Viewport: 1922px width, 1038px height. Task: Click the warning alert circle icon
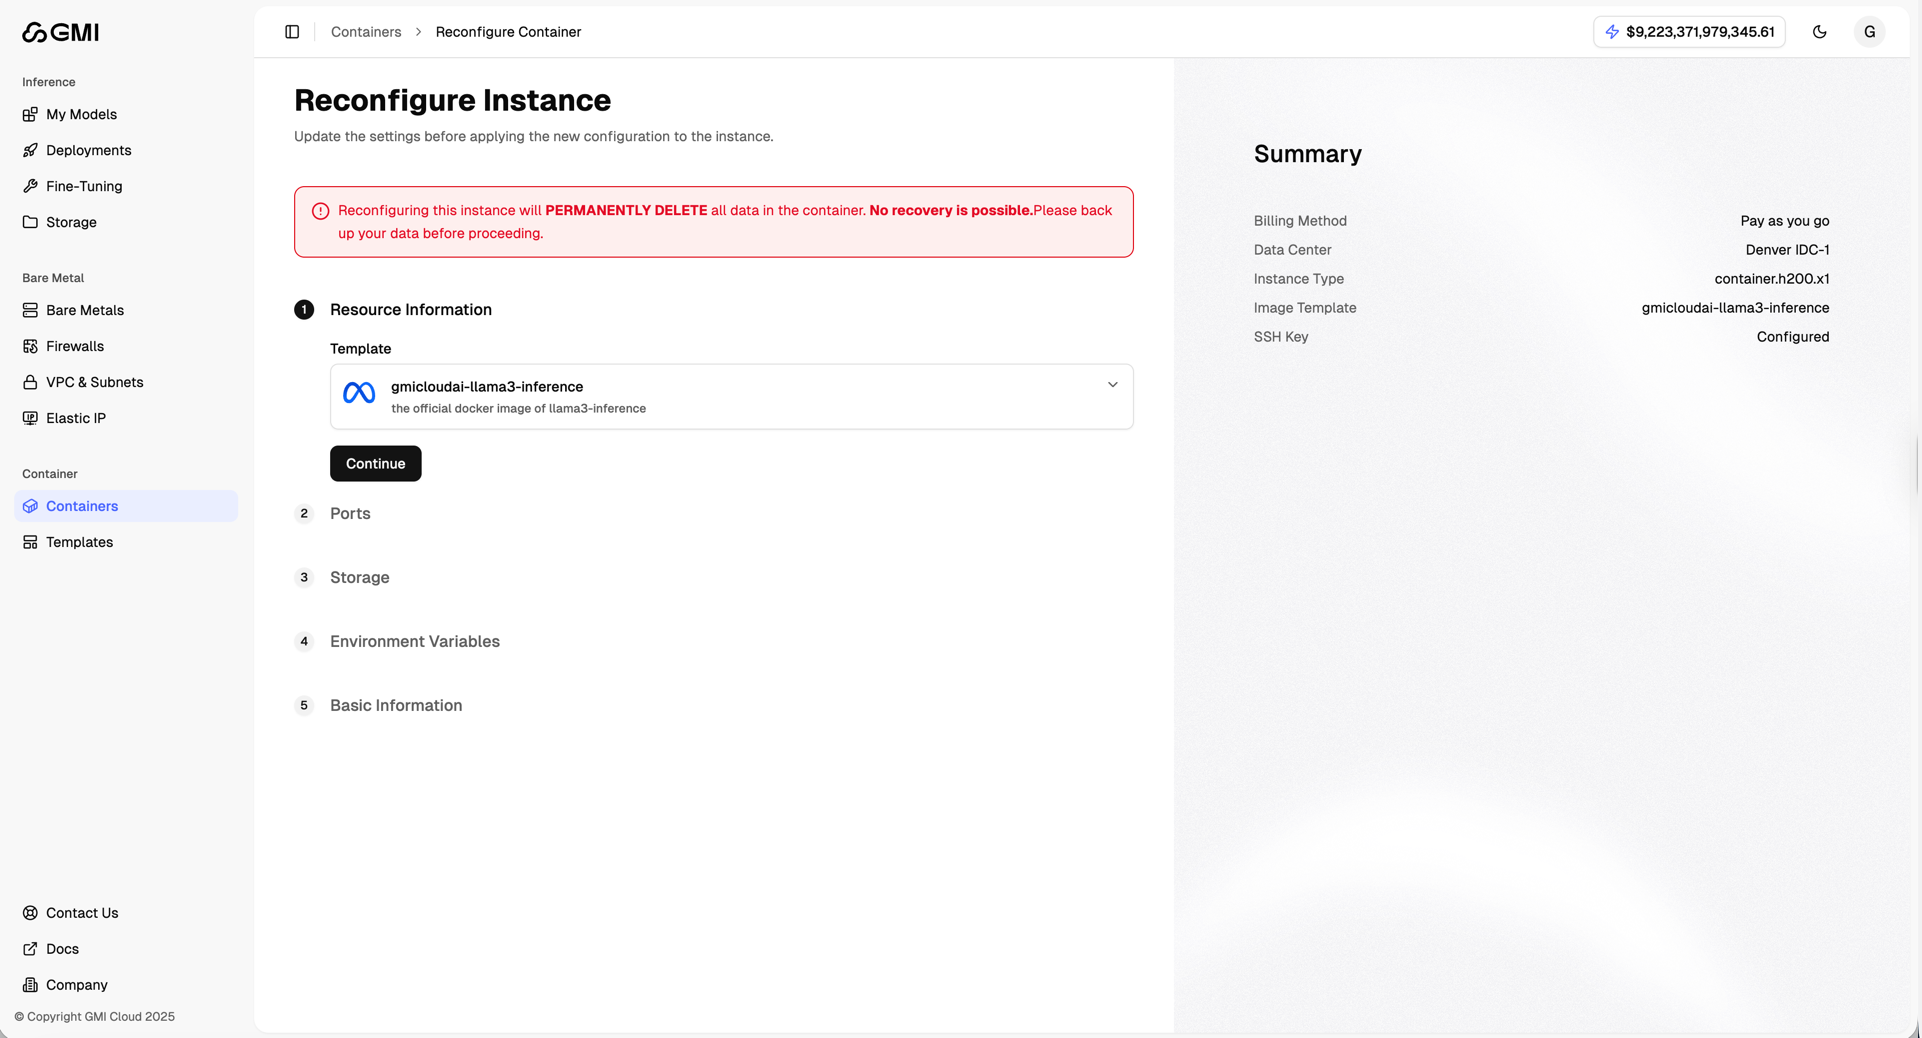tap(320, 211)
